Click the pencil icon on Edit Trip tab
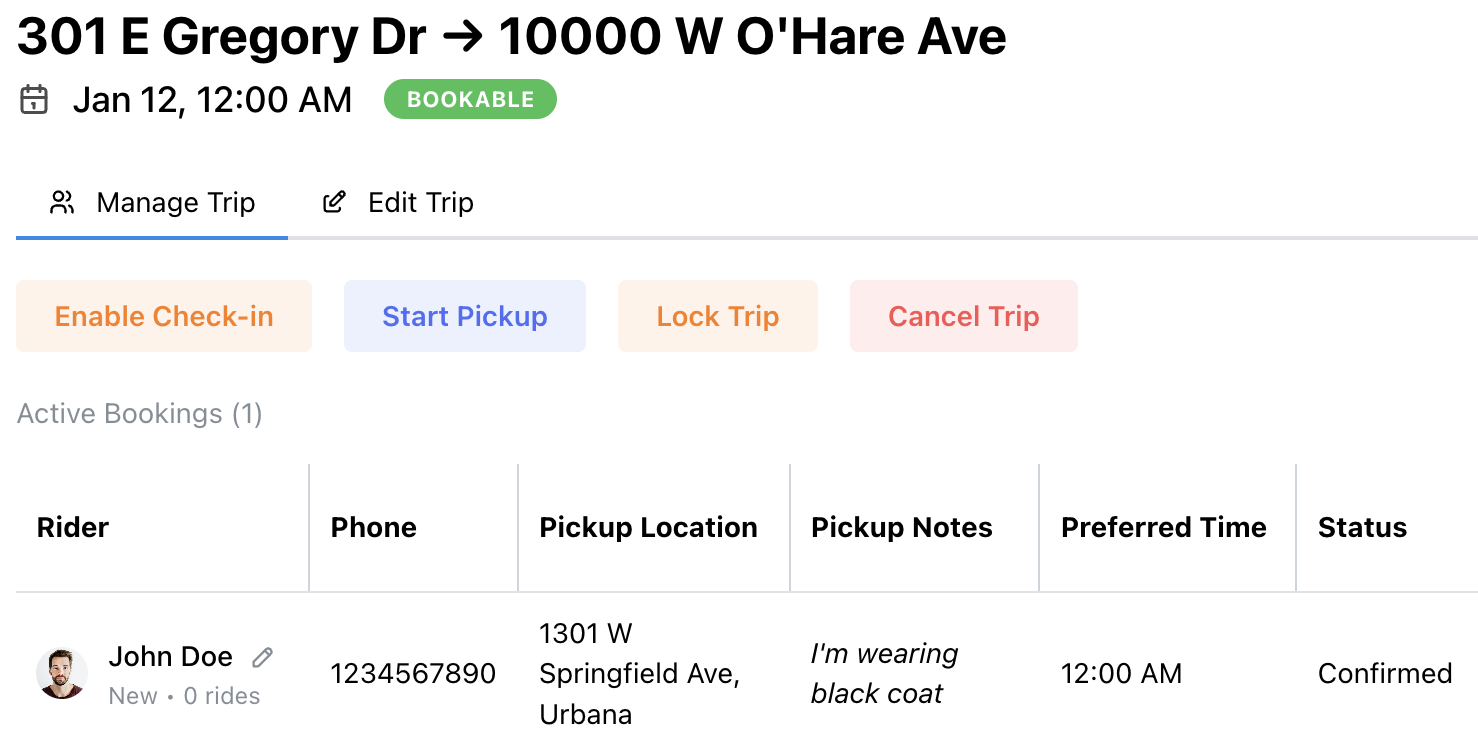This screenshot has height=756, width=1478. point(333,202)
